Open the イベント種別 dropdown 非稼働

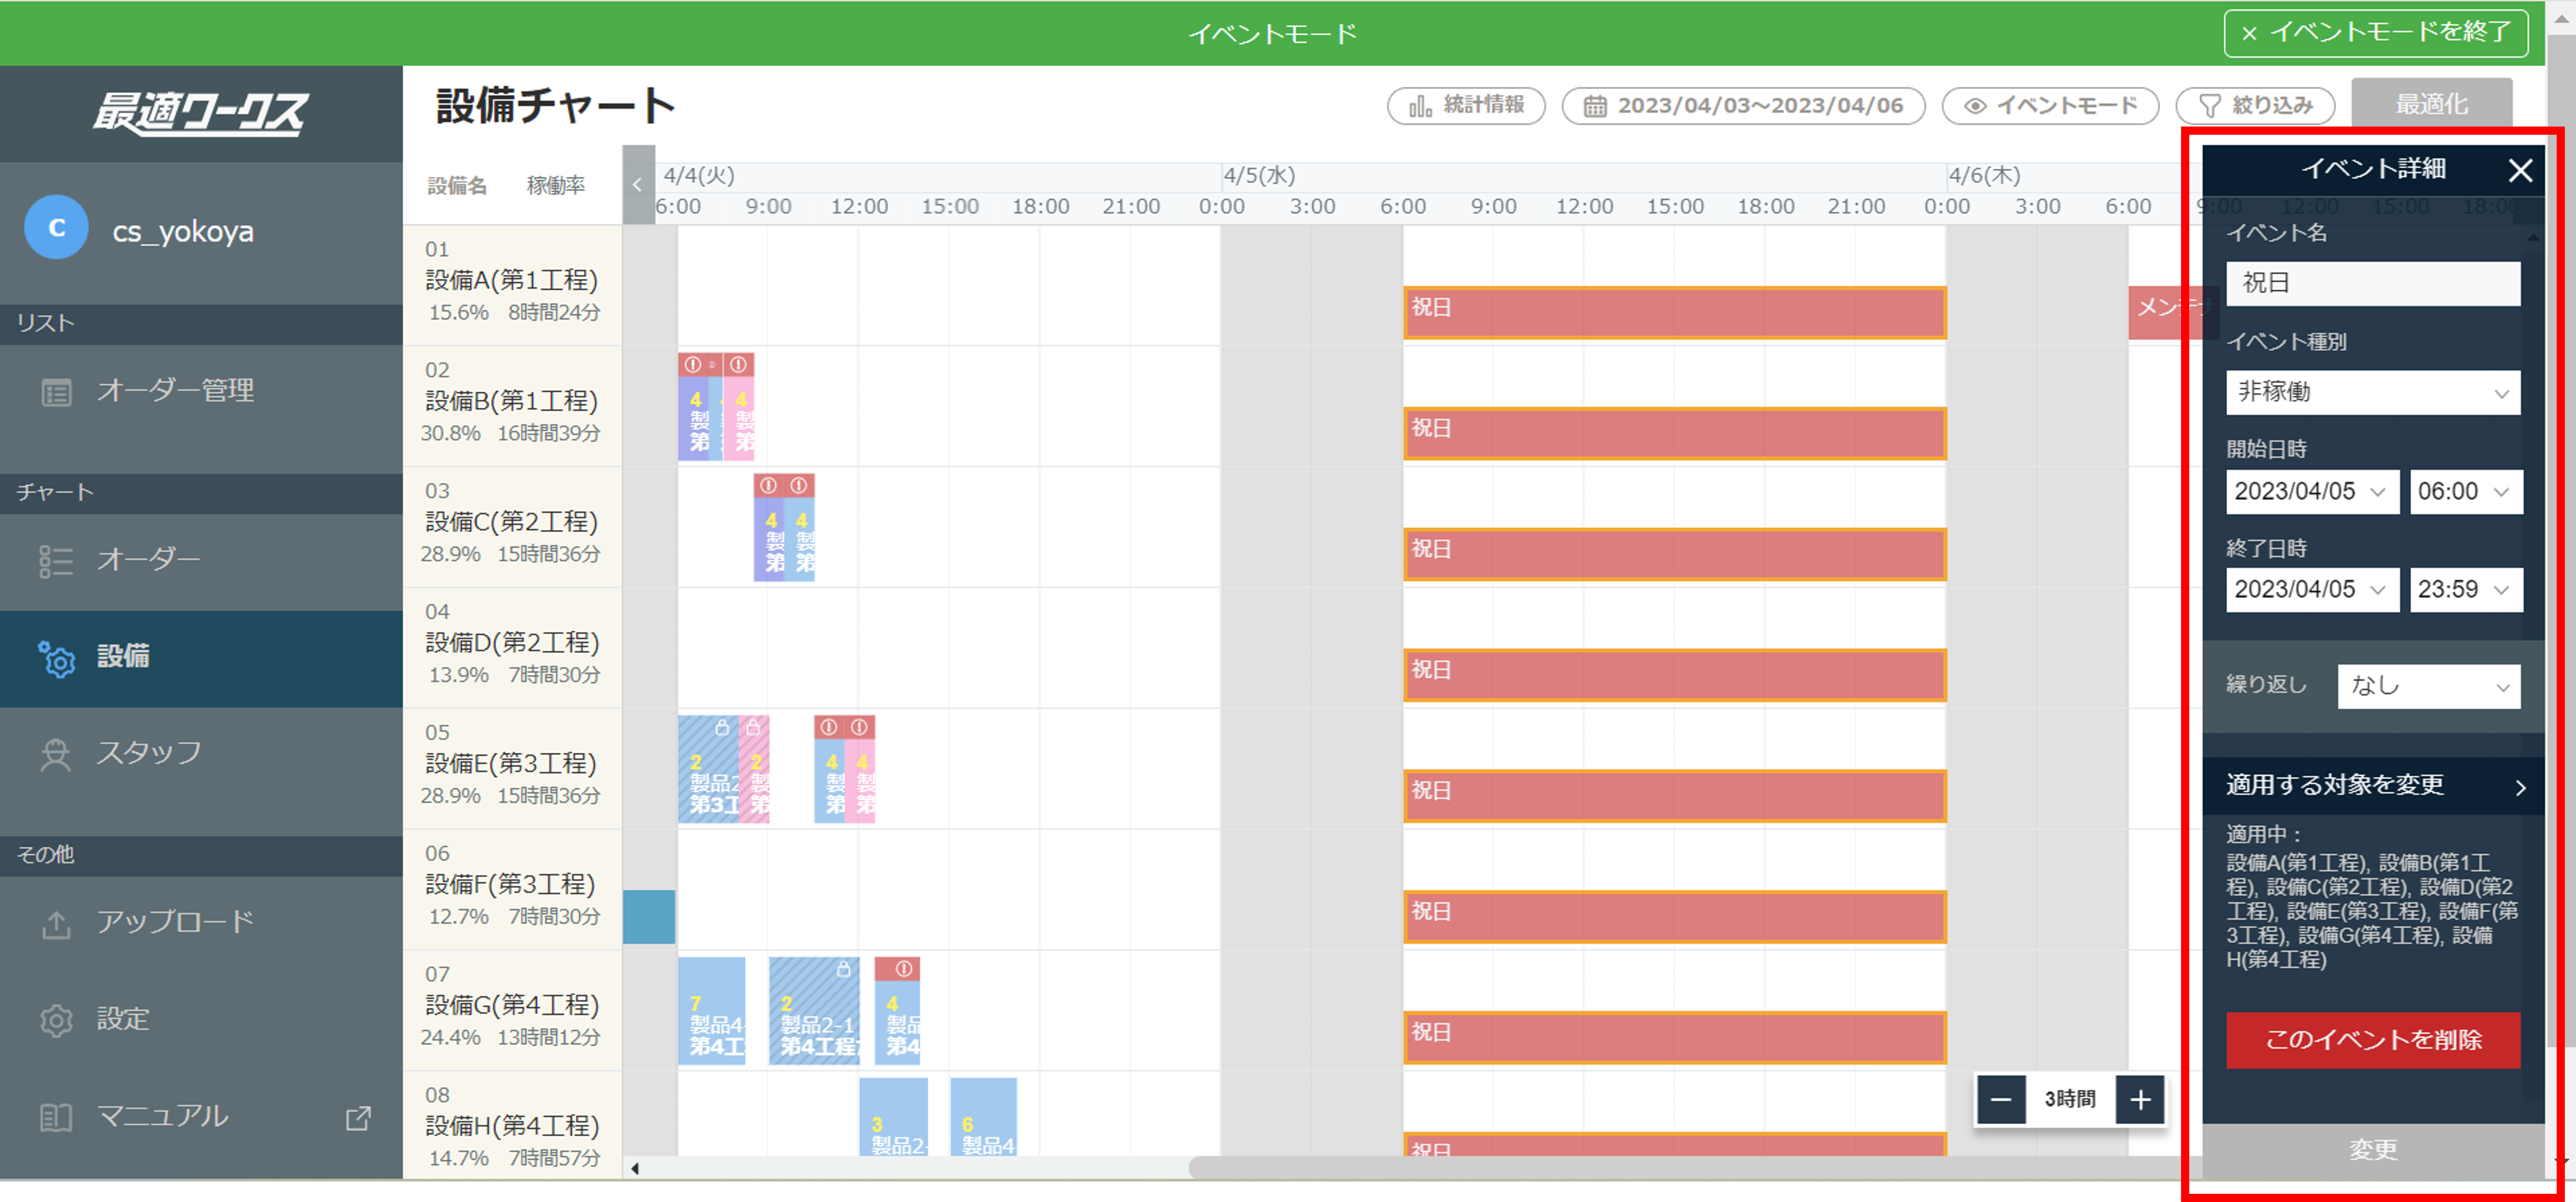[2373, 392]
